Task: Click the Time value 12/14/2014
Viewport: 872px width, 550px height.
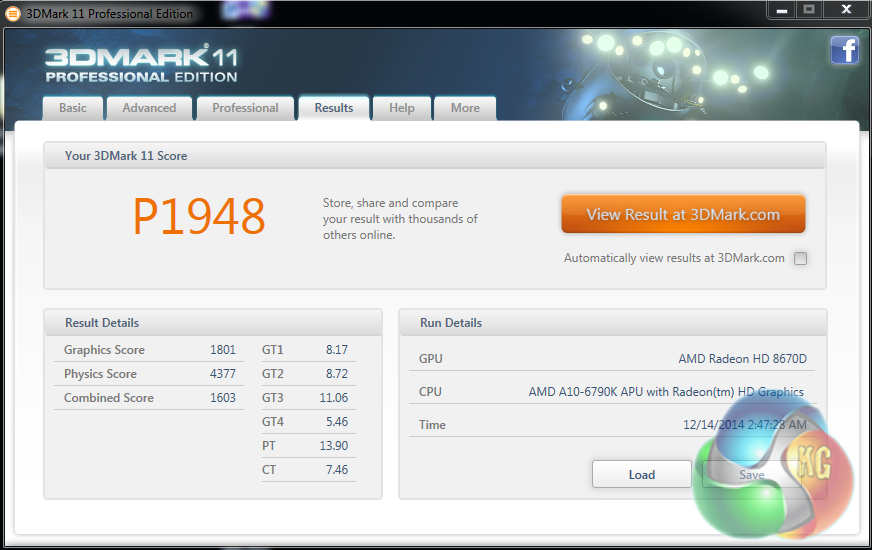Action: tap(745, 425)
